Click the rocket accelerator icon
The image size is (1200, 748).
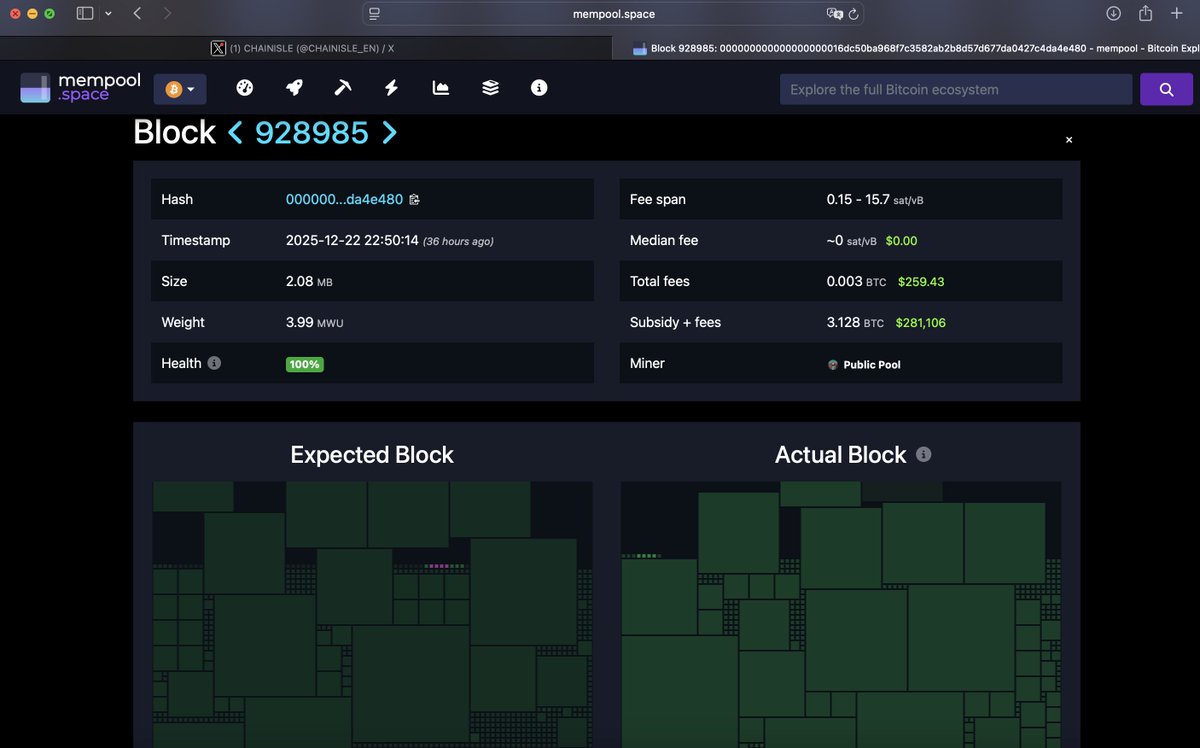pos(293,88)
